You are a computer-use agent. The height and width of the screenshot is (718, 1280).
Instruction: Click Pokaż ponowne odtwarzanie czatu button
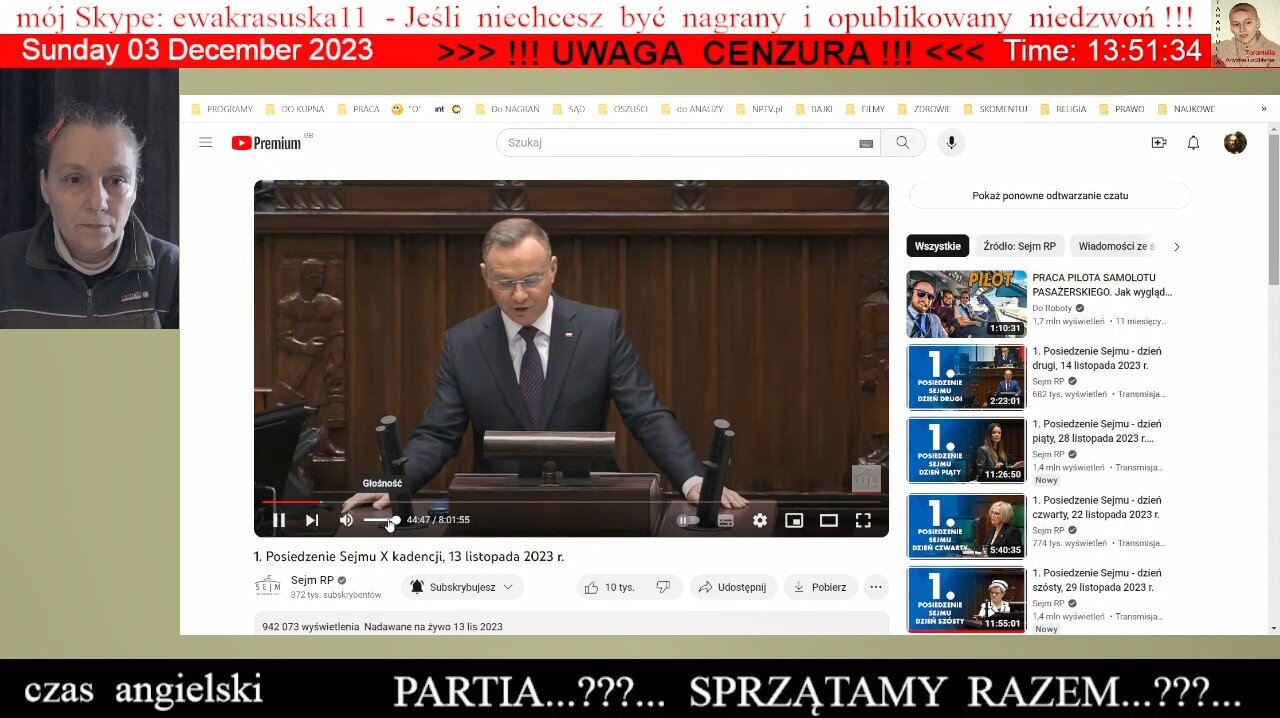[1050, 196]
